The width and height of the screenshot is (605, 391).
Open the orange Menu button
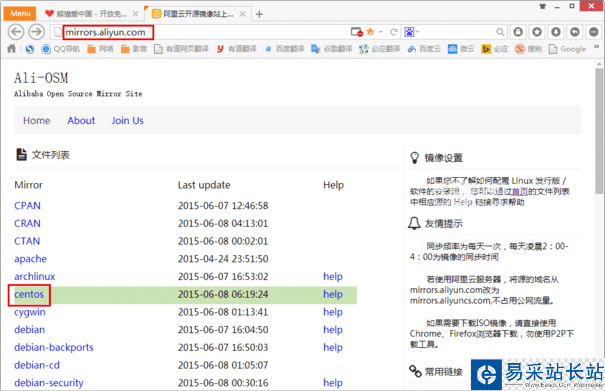(20, 14)
